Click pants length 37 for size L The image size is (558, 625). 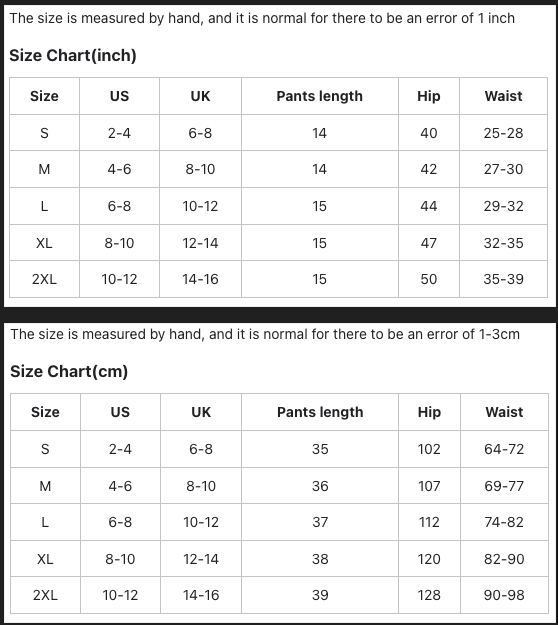(320, 522)
